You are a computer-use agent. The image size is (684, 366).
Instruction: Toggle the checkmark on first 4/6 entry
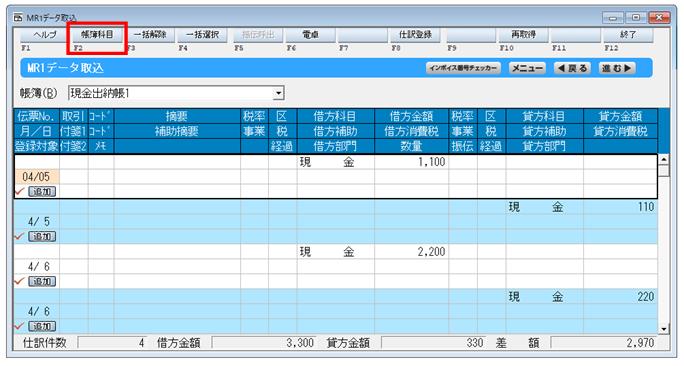pos(19,281)
